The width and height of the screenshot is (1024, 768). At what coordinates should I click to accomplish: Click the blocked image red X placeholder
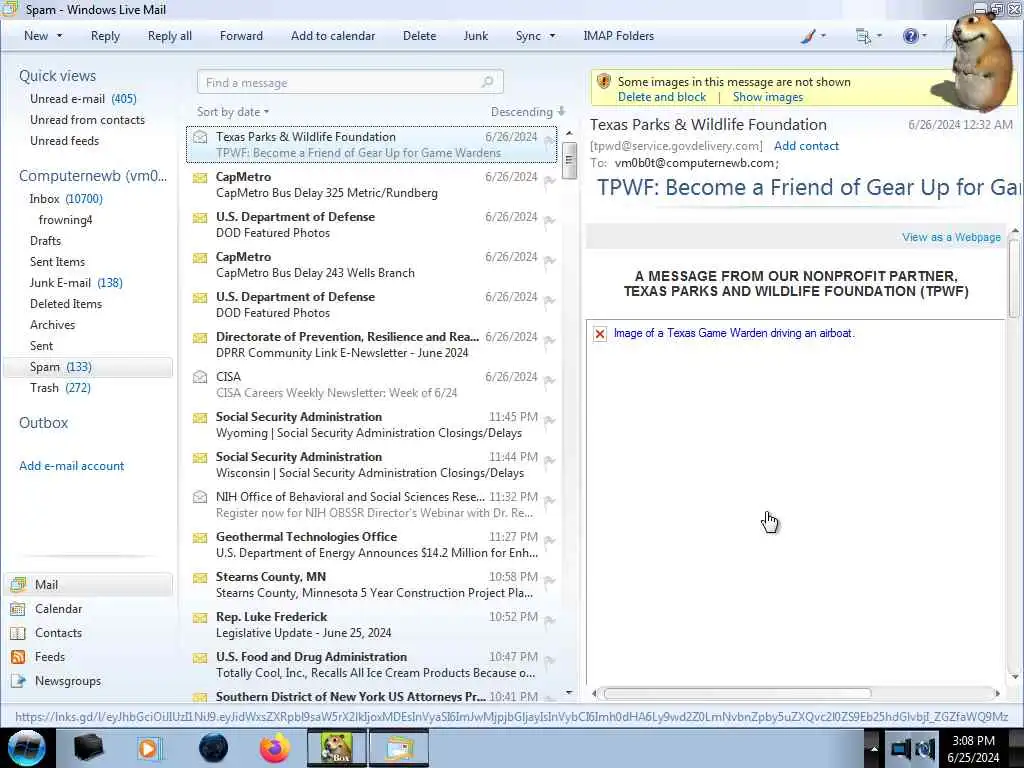click(600, 334)
